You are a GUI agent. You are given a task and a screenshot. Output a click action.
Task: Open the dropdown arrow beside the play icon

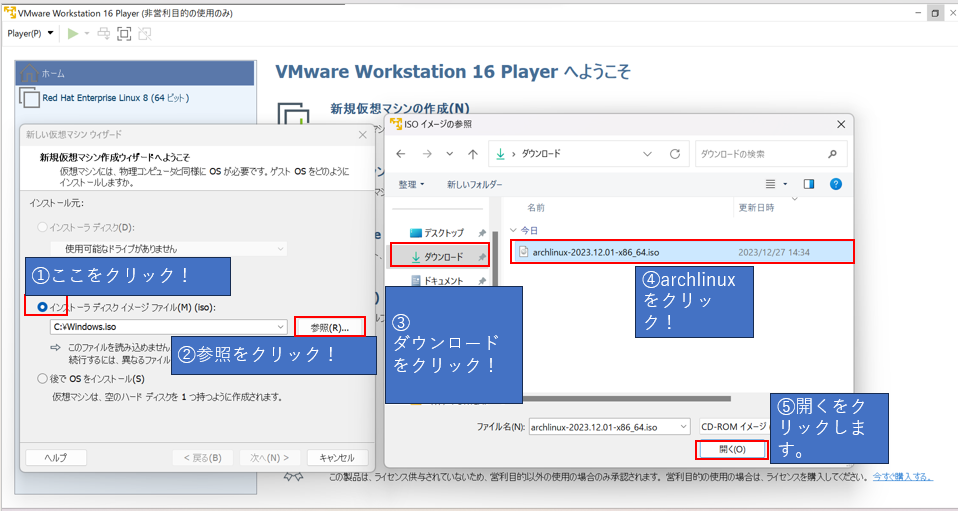[x=87, y=34]
